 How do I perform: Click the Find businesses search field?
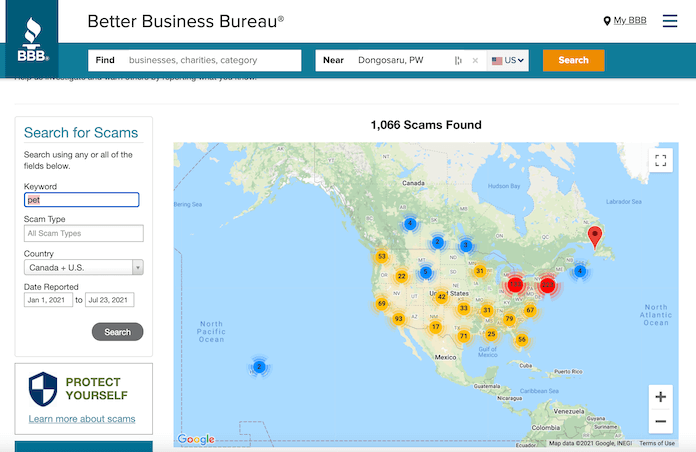(x=194, y=60)
